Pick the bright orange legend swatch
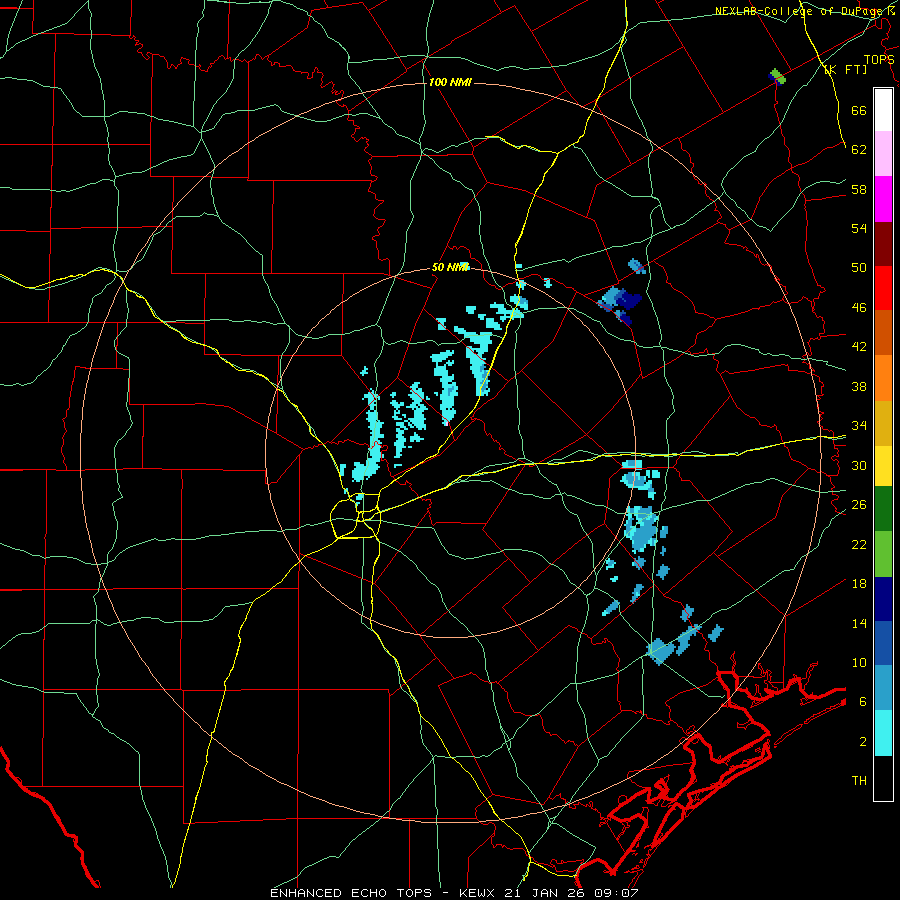The image size is (900, 900). click(883, 378)
